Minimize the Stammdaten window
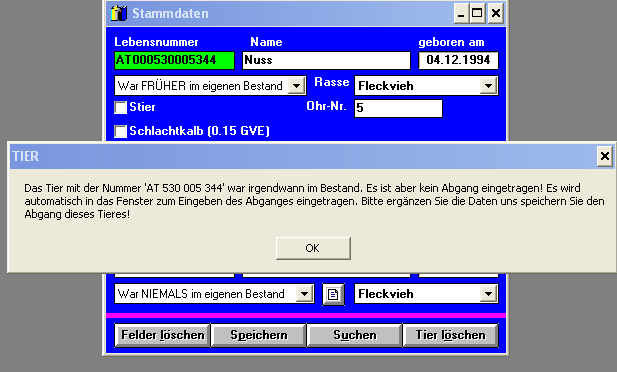This screenshot has width=617, height=372. pyautogui.click(x=461, y=13)
